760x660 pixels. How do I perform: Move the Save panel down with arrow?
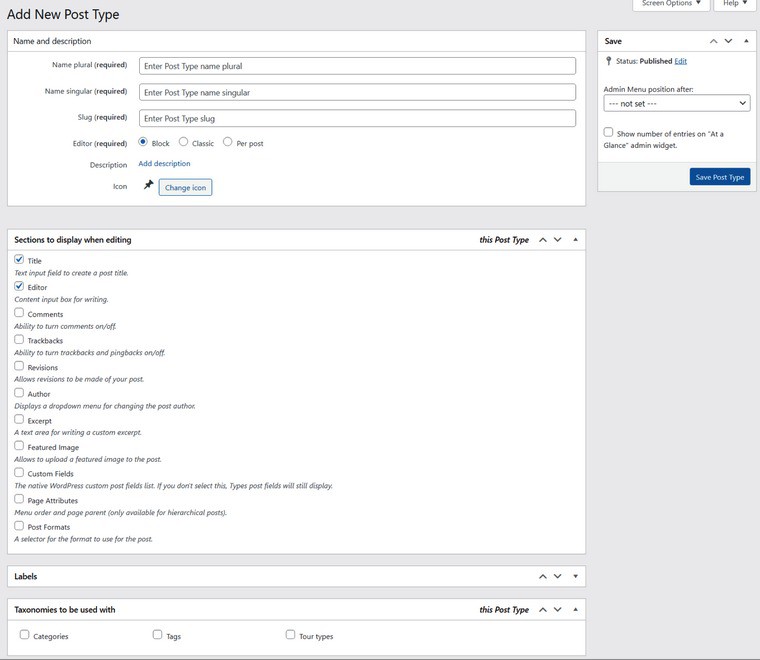[x=729, y=41]
